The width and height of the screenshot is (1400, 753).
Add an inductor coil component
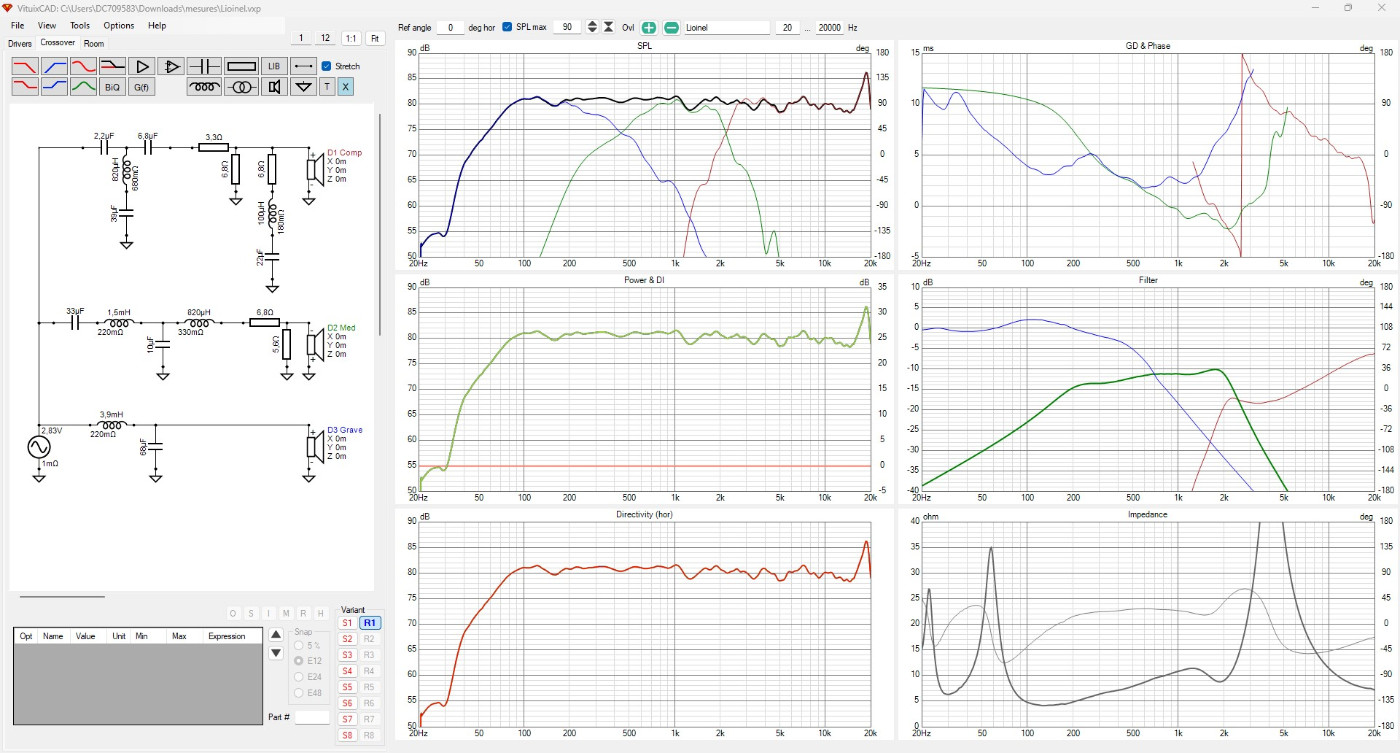click(x=204, y=87)
